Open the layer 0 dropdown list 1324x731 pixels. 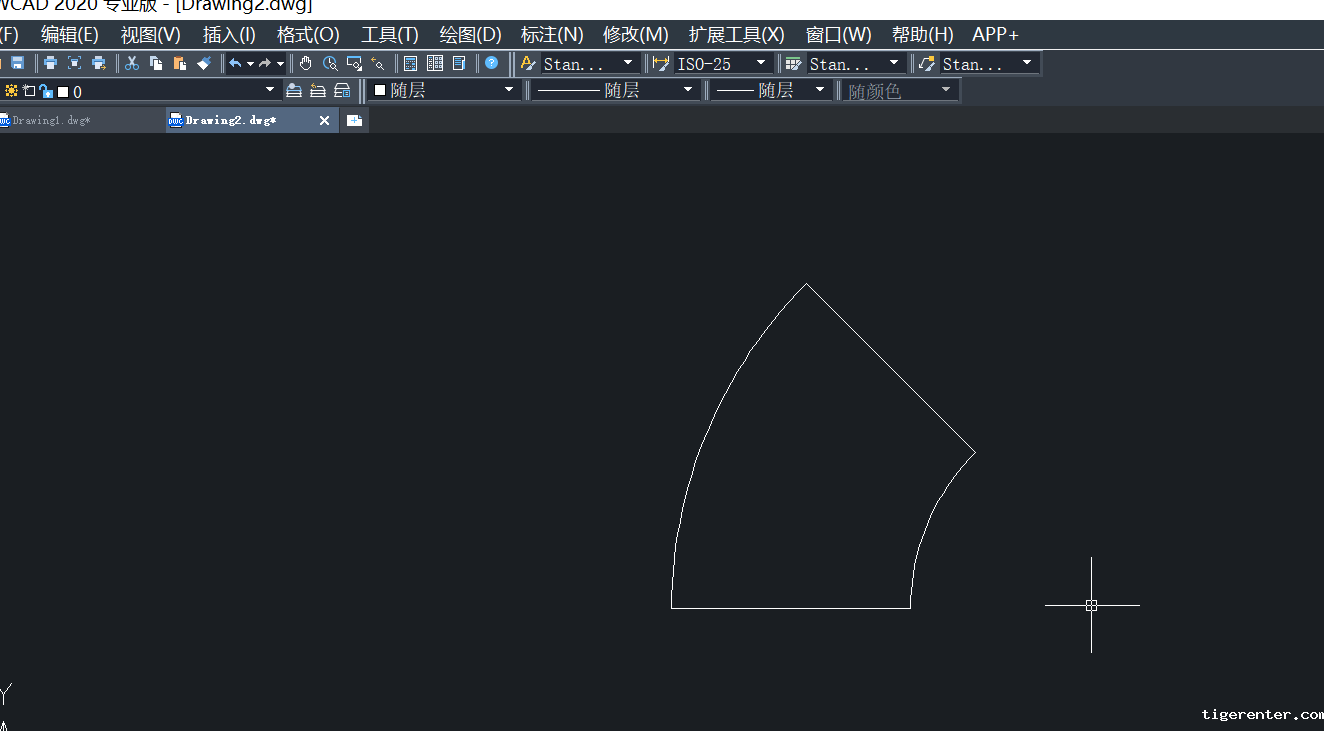pyautogui.click(x=269, y=90)
